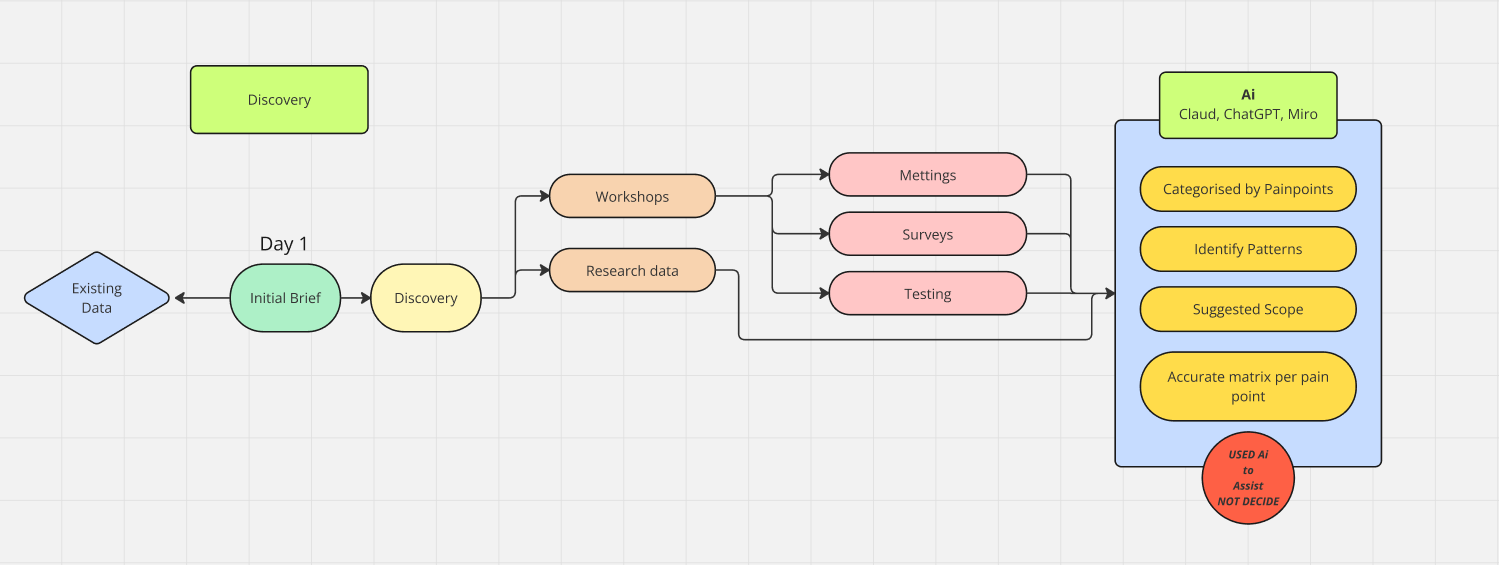The width and height of the screenshot is (1499, 565).
Task: Select the Existing Data diamond shape
Action: (x=97, y=298)
